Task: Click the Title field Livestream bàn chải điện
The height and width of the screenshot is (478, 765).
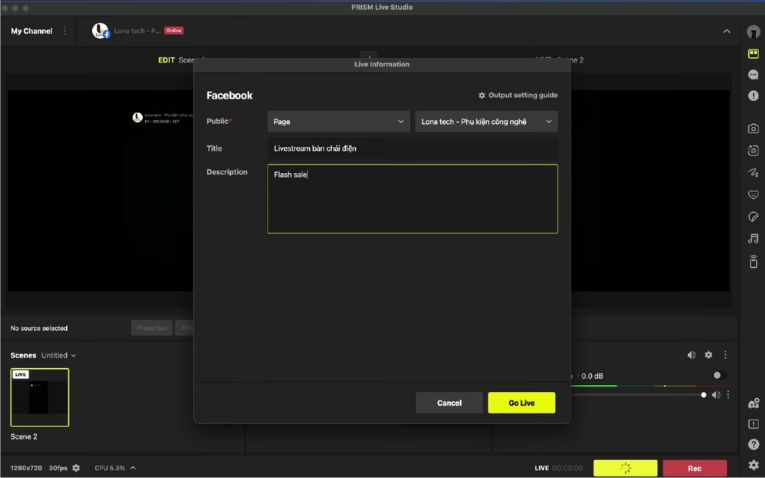Action: (413, 148)
